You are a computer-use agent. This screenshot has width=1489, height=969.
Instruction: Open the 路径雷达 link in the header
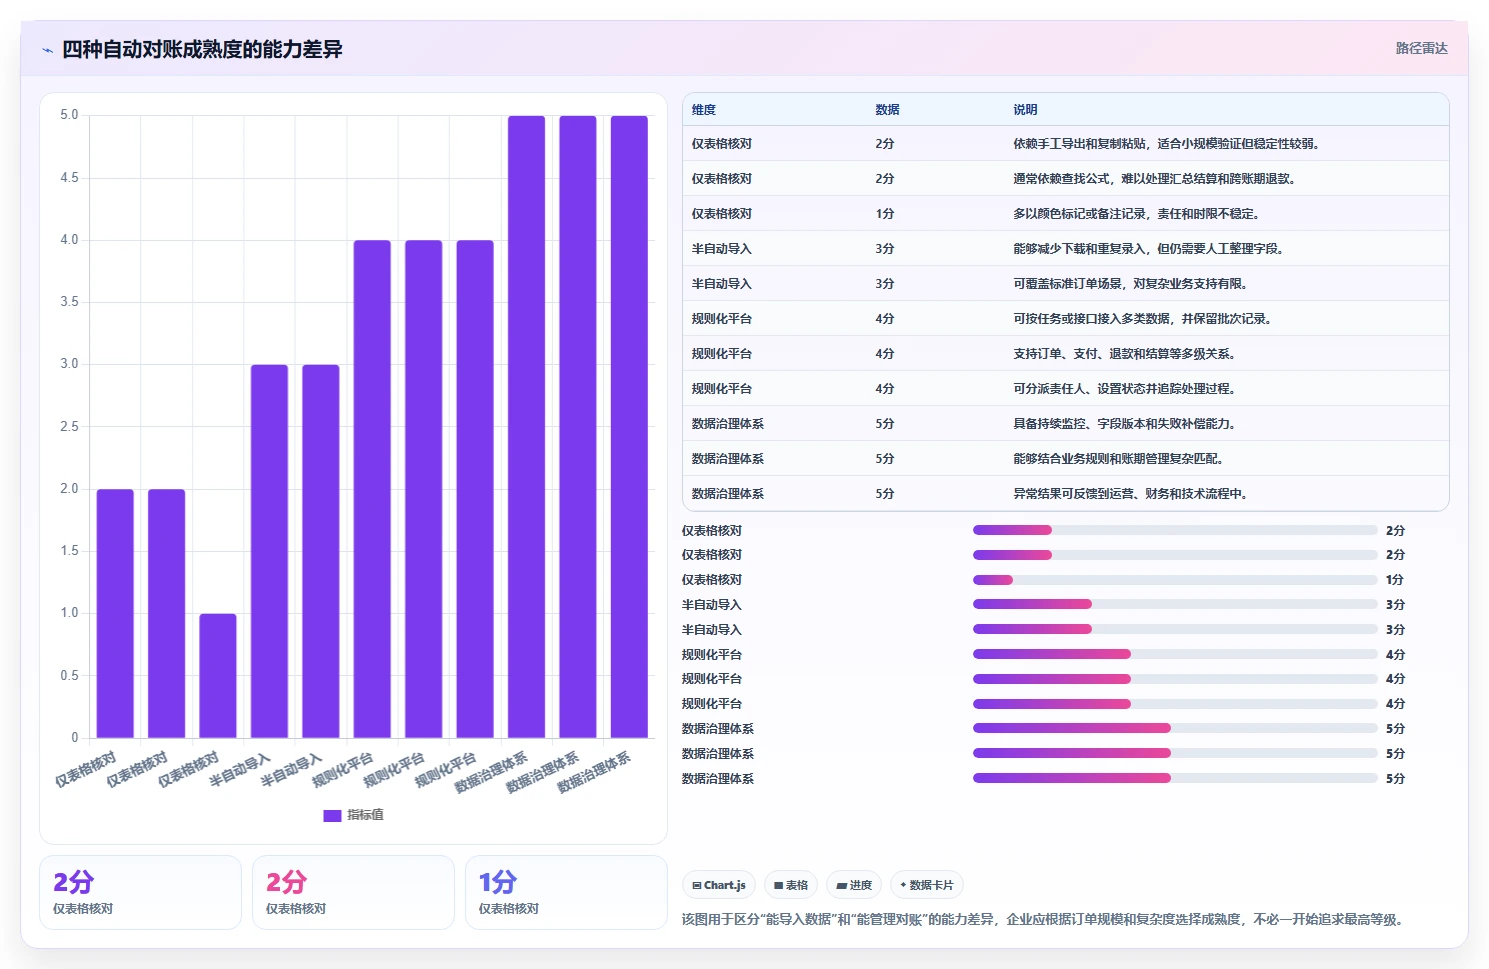coord(1421,48)
